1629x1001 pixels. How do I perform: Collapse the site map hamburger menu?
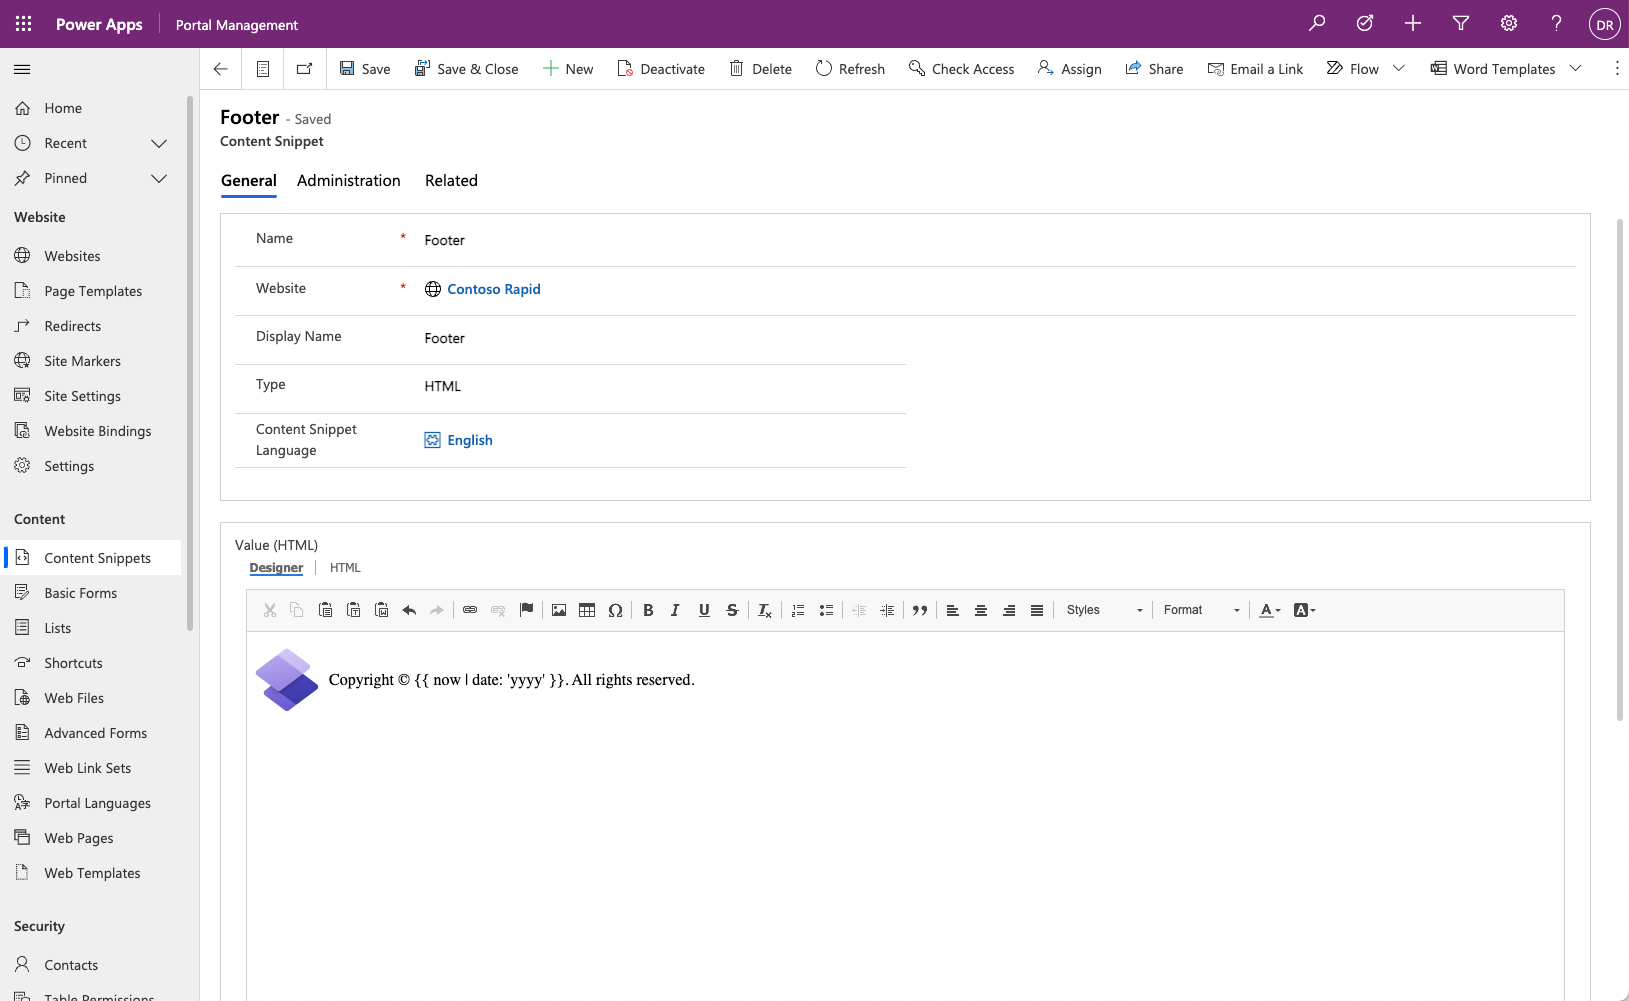click(x=22, y=69)
